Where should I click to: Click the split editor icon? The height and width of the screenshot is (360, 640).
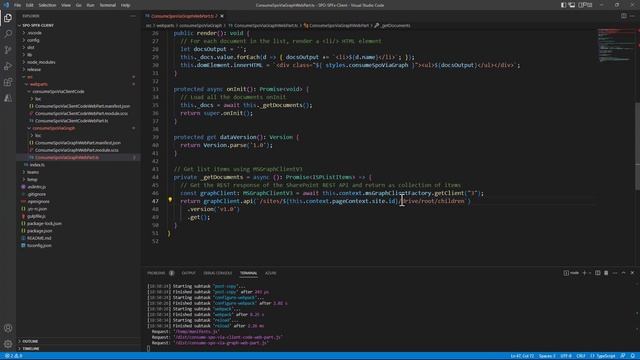pos(624,16)
